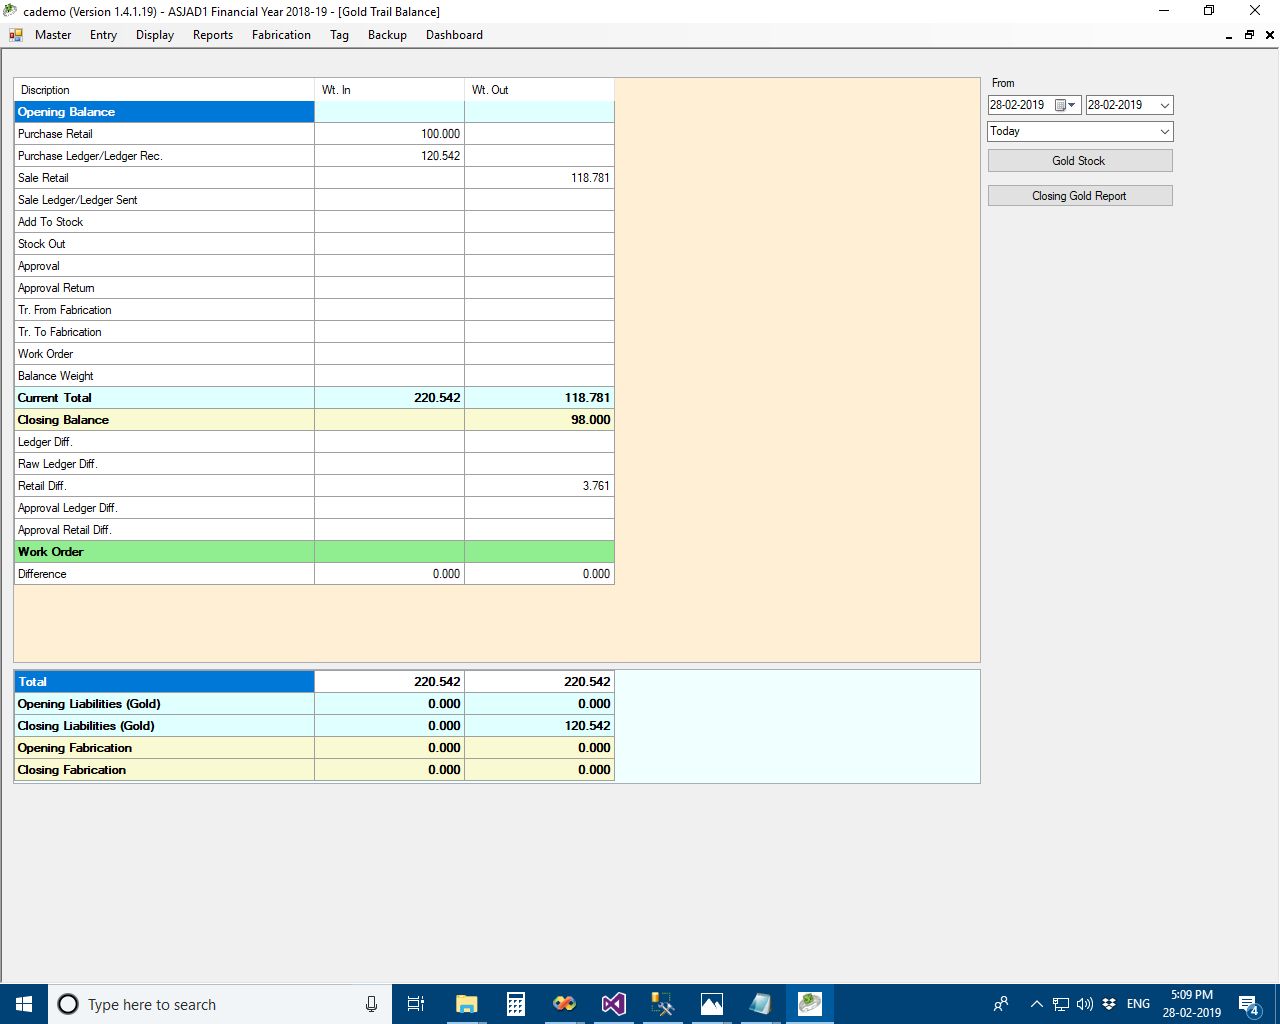This screenshot has height=1024, width=1280.
Task: Open the Photos app taskbar icon
Action: pyautogui.click(x=712, y=1004)
